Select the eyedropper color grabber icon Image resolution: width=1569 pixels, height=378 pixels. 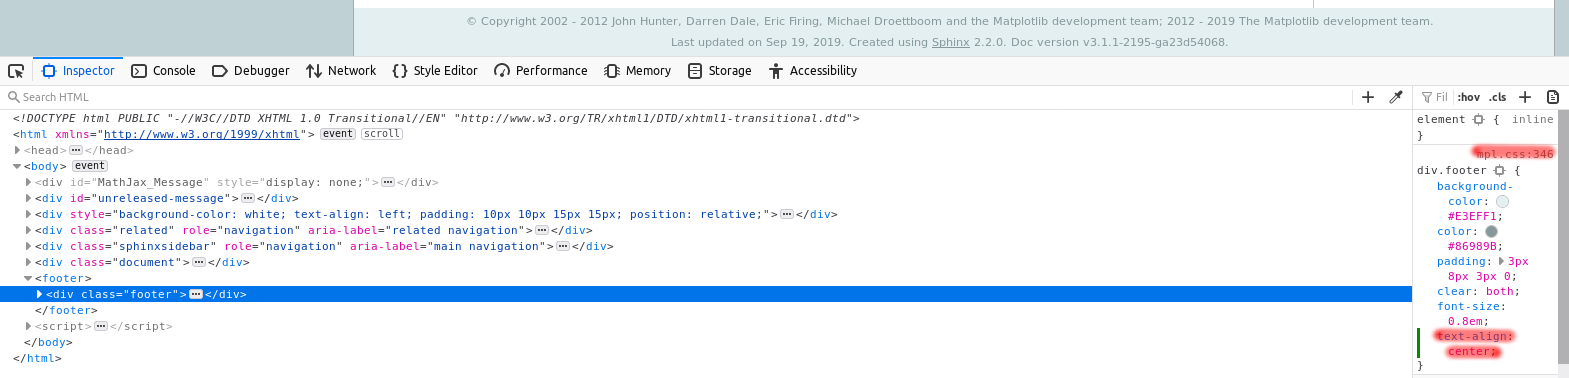pos(1396,97)
